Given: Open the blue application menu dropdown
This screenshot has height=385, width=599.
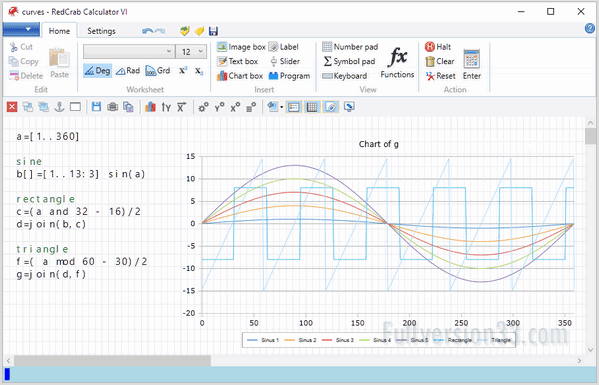Looking at the screenshot, I should [21, 29].
